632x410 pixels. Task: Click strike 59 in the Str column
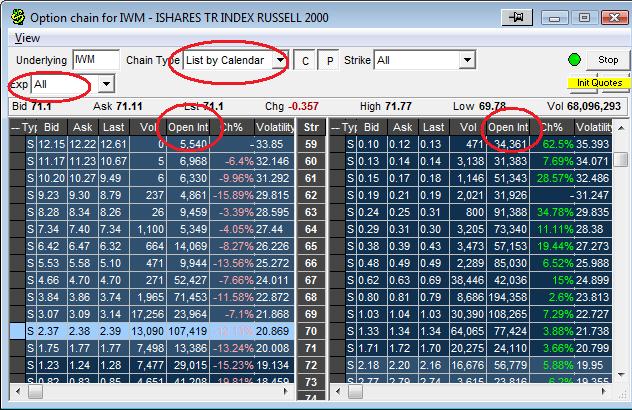(x=311, y=144)
